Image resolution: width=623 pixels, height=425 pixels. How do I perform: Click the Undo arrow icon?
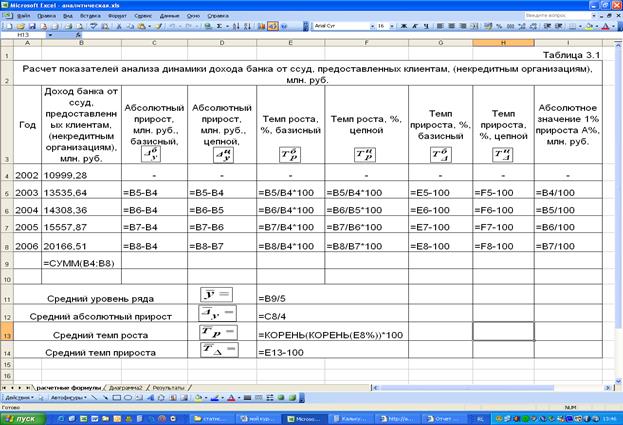(x=172, y=26)
